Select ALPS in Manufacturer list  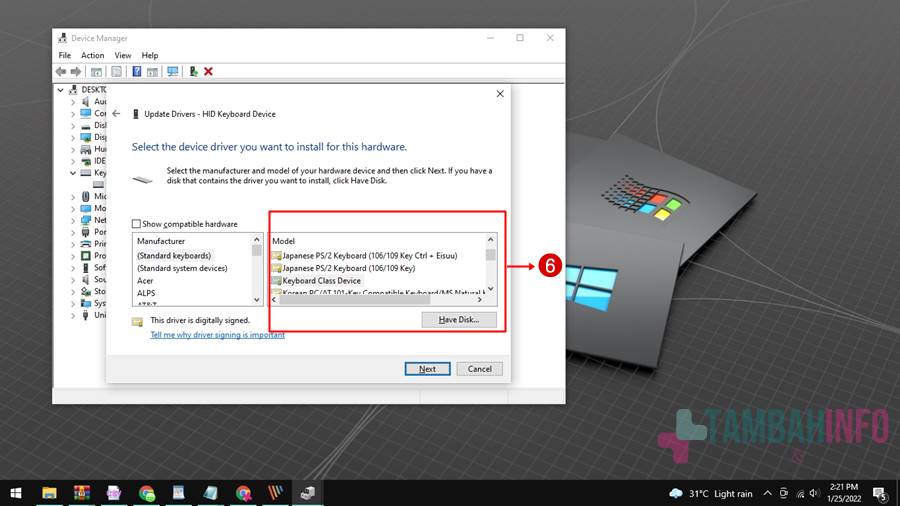click(146, 293)
